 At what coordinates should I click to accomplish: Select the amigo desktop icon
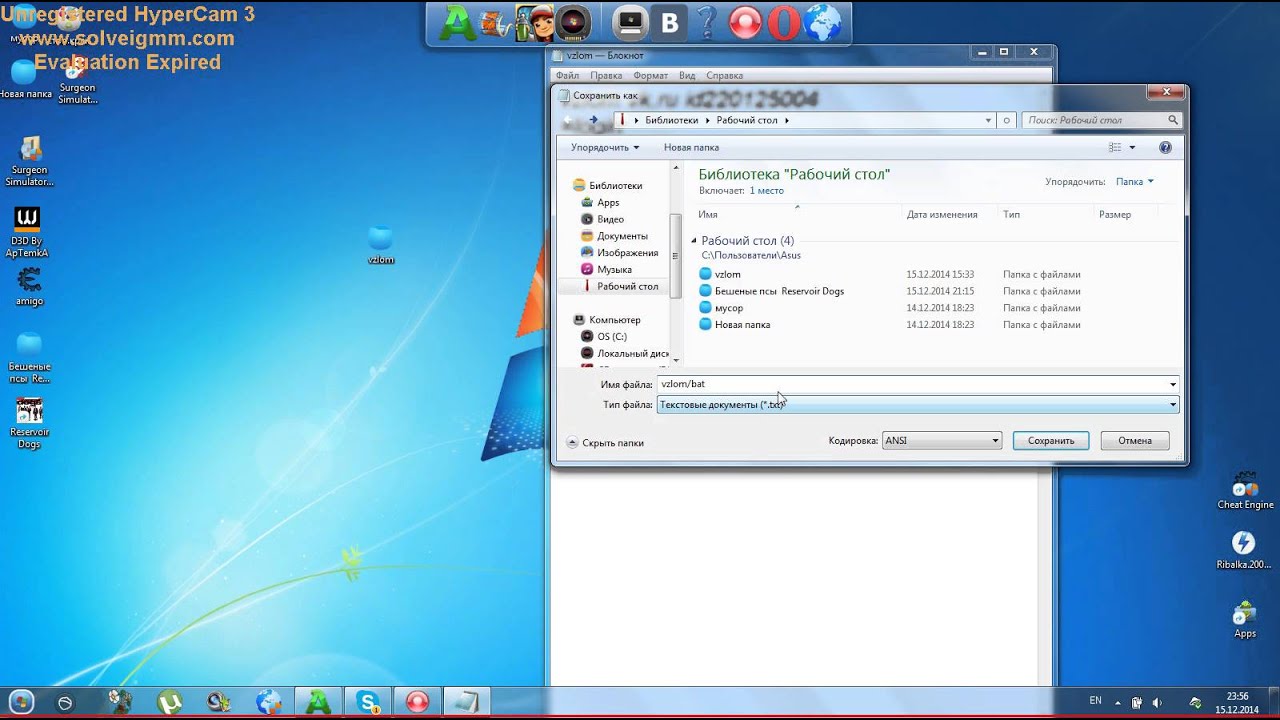coord(29,286)
